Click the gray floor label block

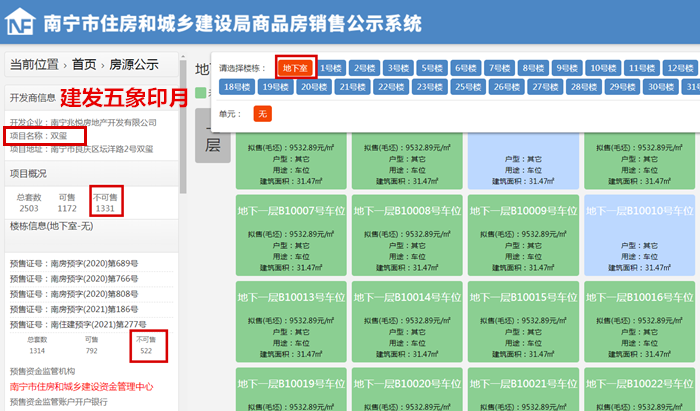click(x=213, y=136)
